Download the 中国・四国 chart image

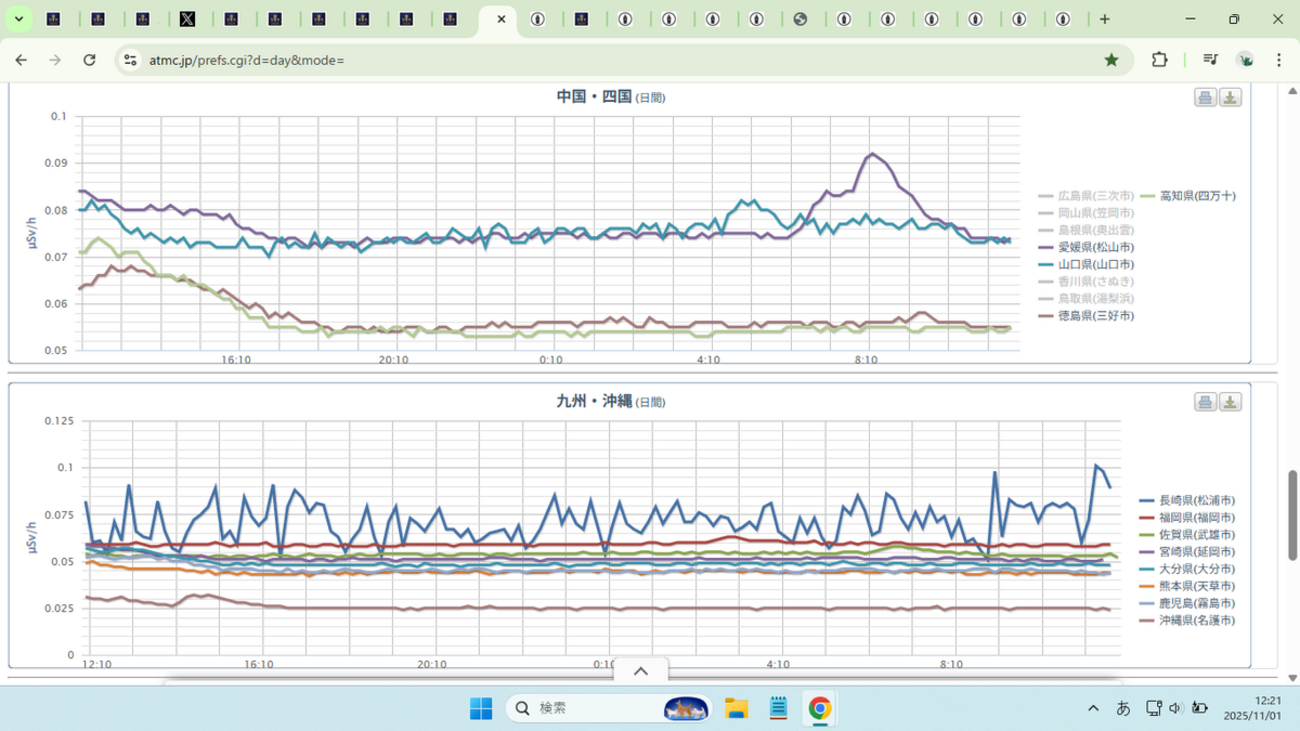[x=1230, y=97]
